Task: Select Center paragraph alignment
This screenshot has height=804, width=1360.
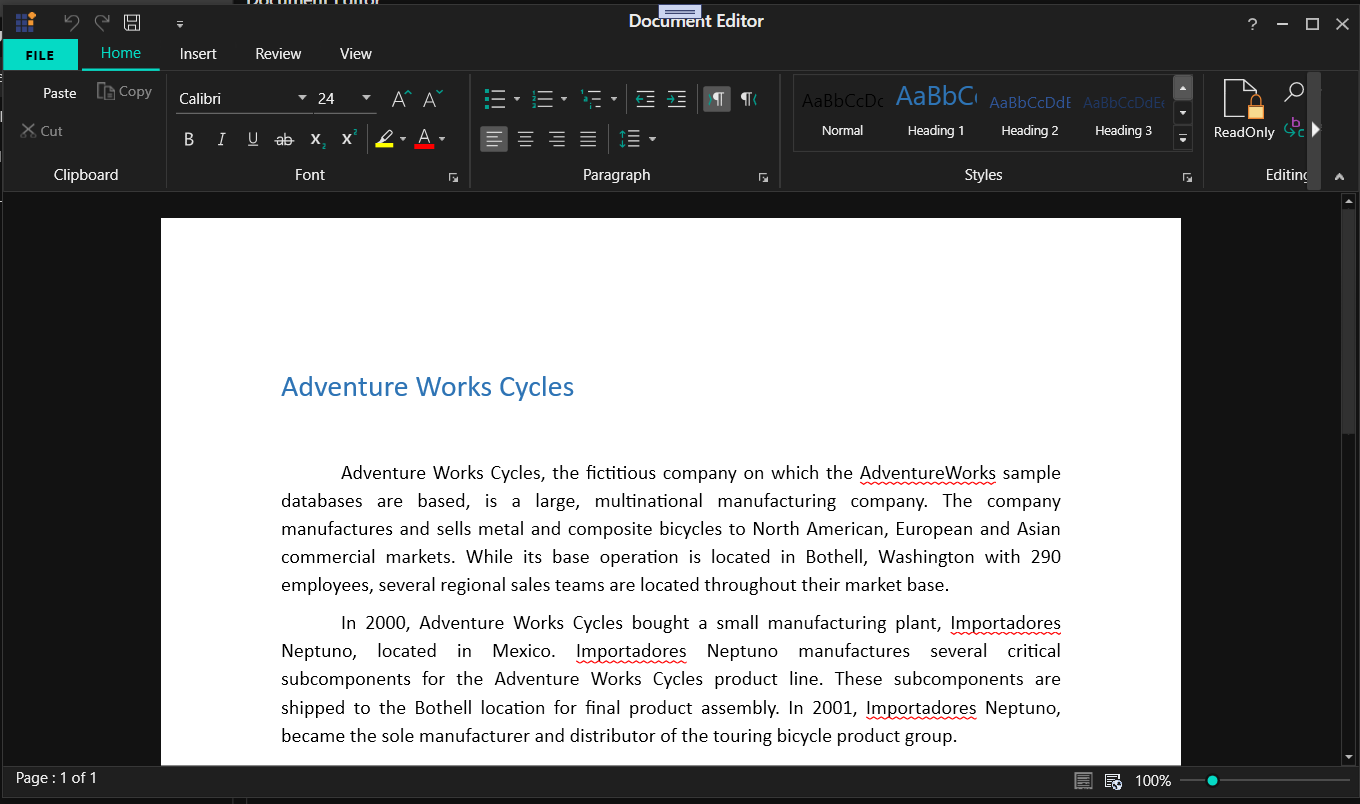Action: click(x=525, y=139)
